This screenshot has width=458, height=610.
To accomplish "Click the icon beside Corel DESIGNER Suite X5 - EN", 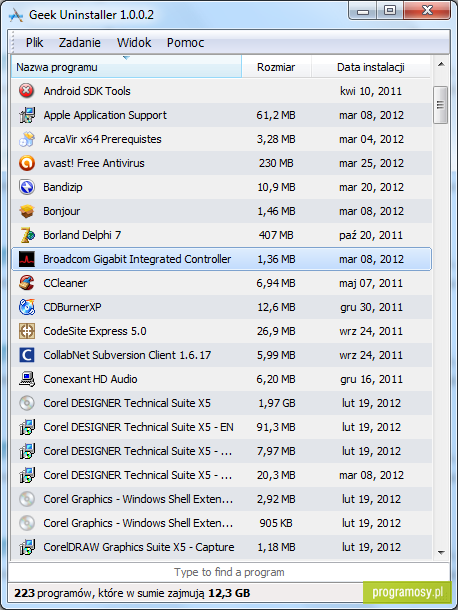I will (x=27, y=427).
